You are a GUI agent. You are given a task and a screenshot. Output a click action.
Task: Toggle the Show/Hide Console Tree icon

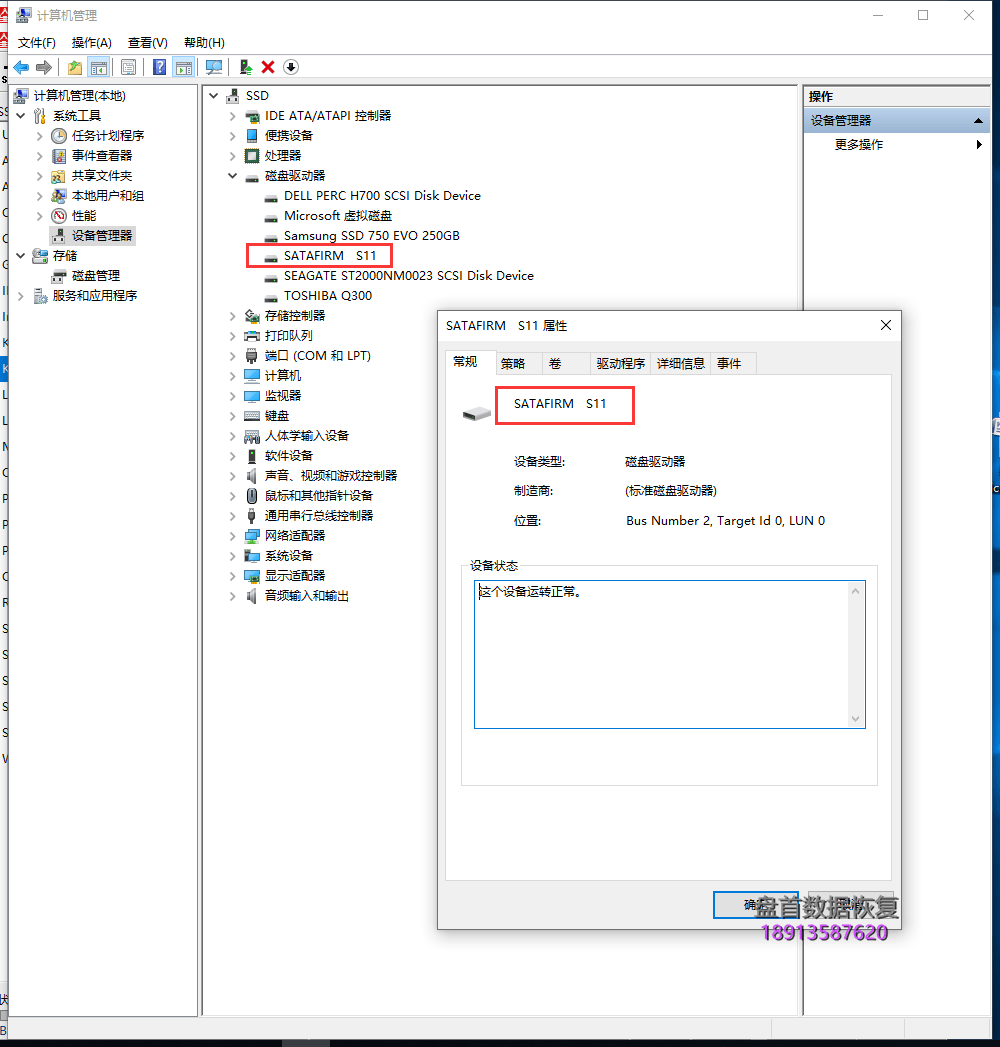click(x=99, y=67)
